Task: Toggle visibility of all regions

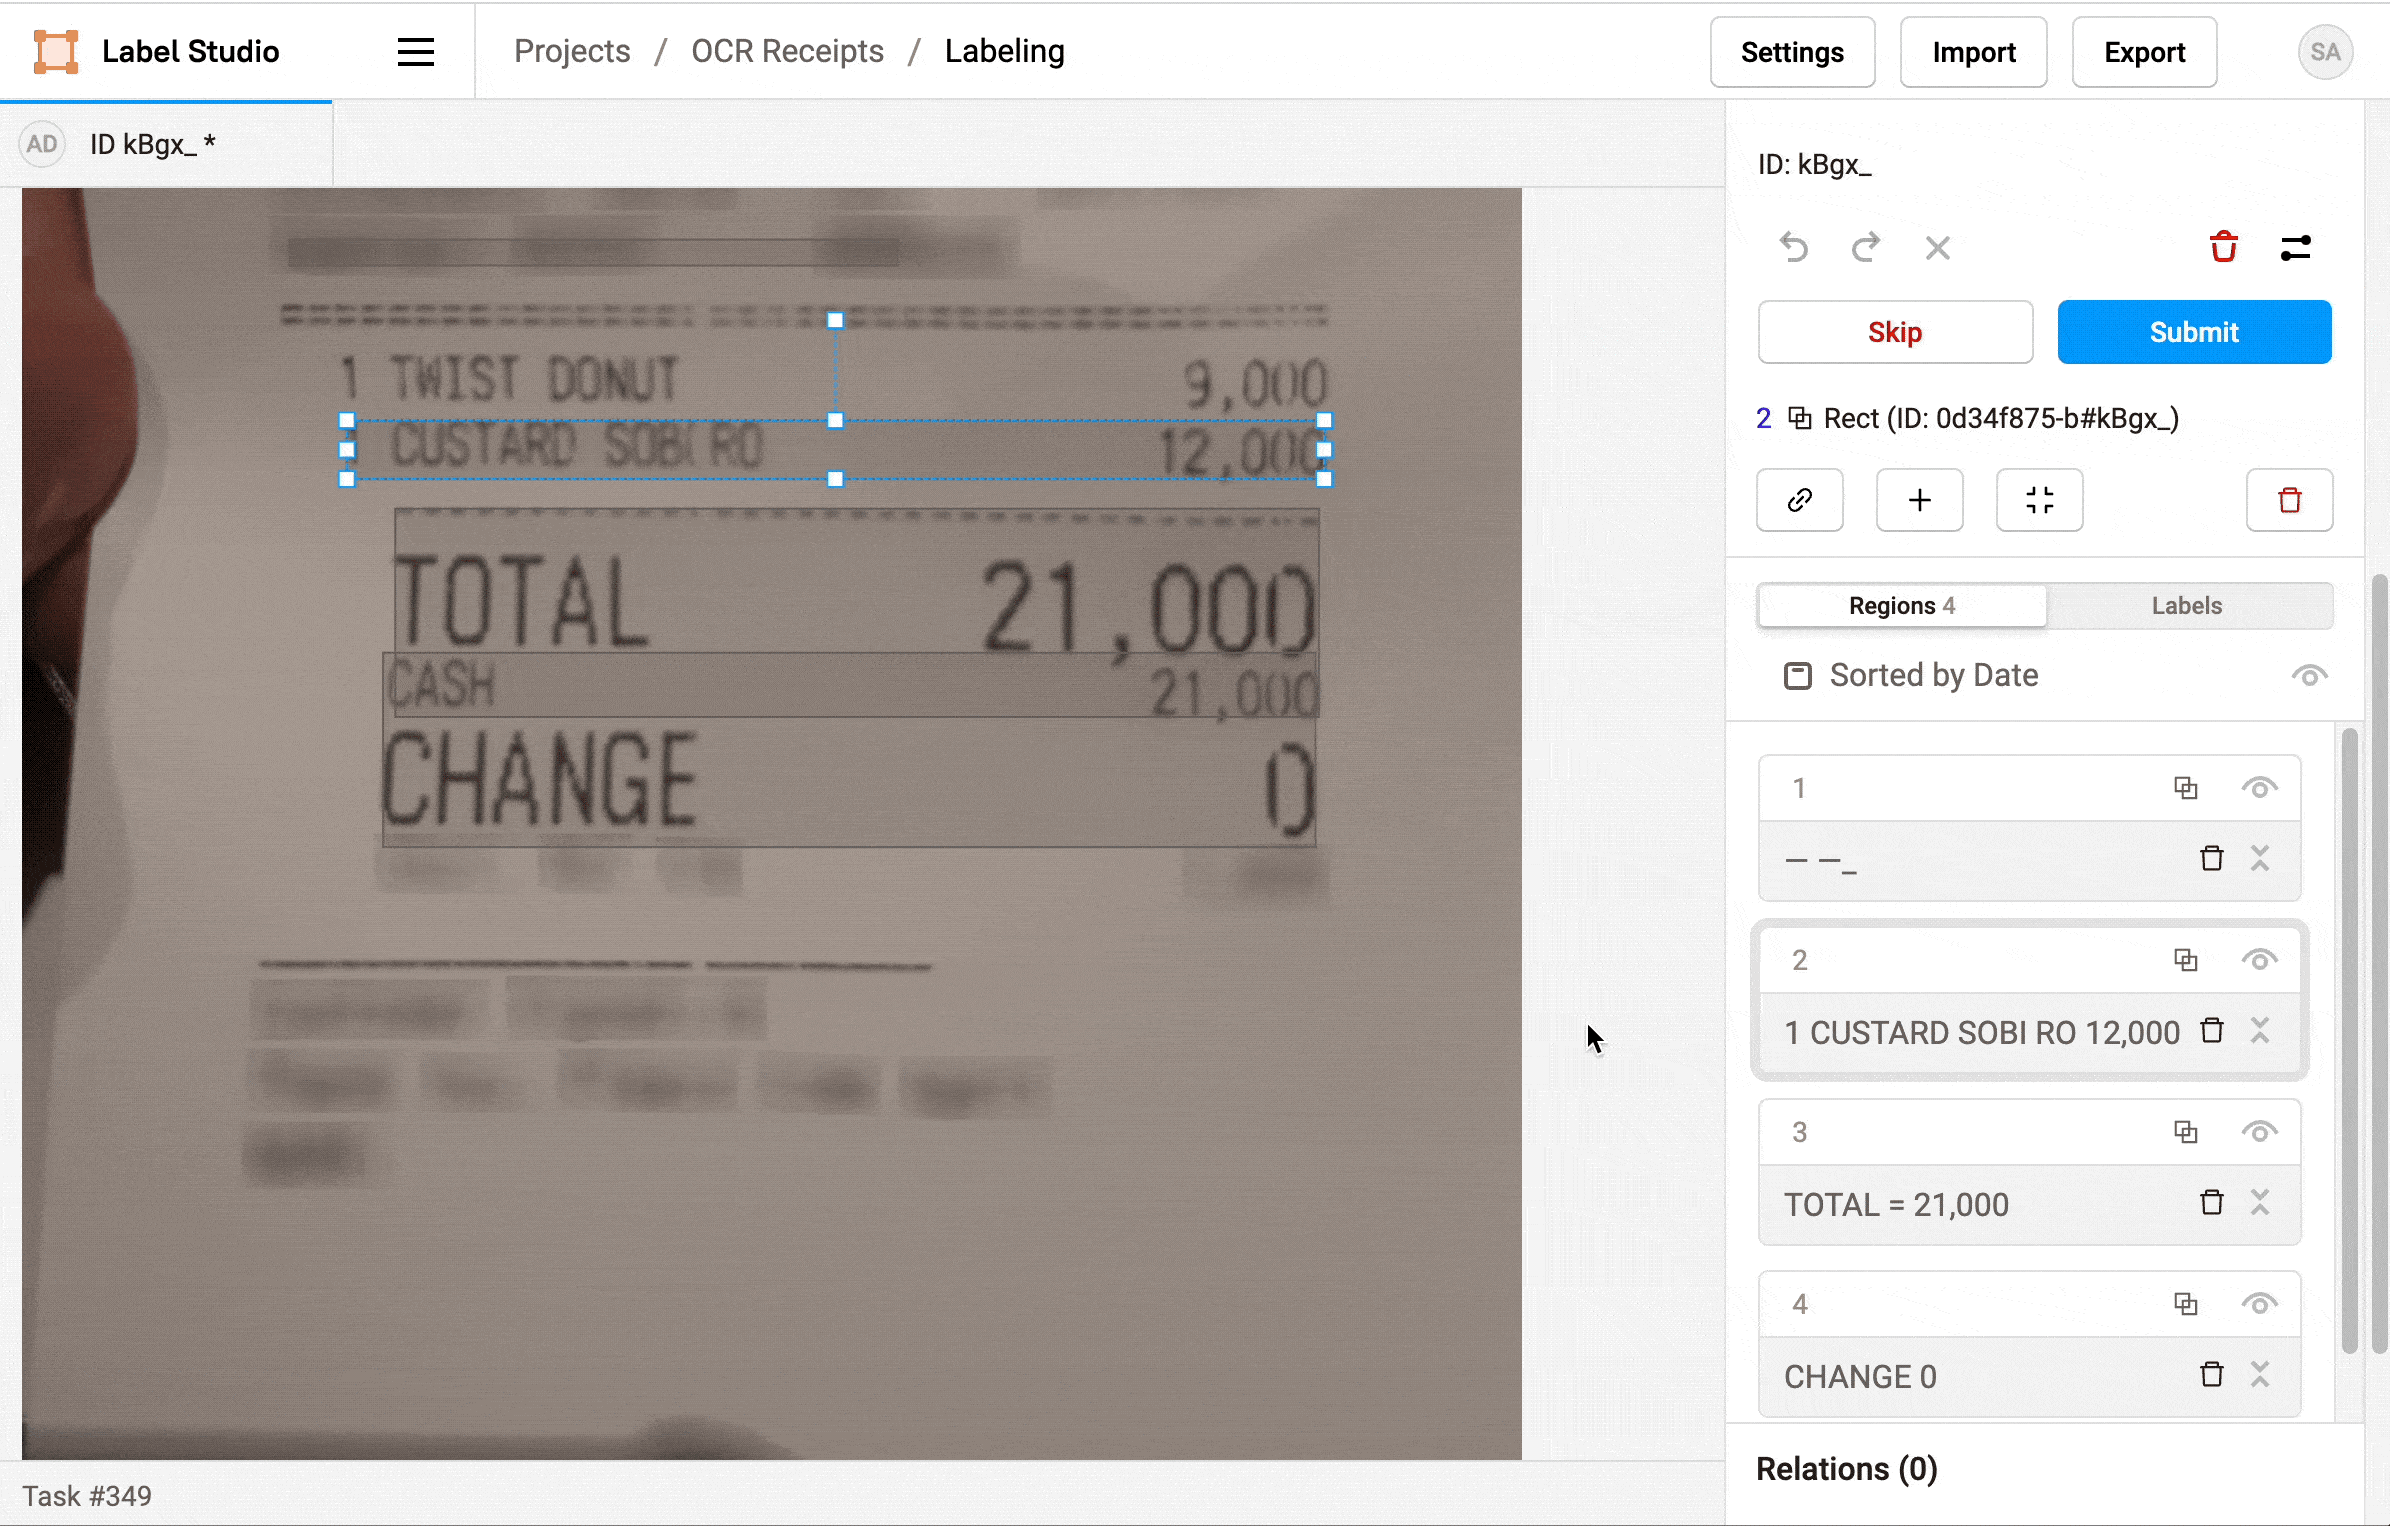Action: click(2310, 676)
